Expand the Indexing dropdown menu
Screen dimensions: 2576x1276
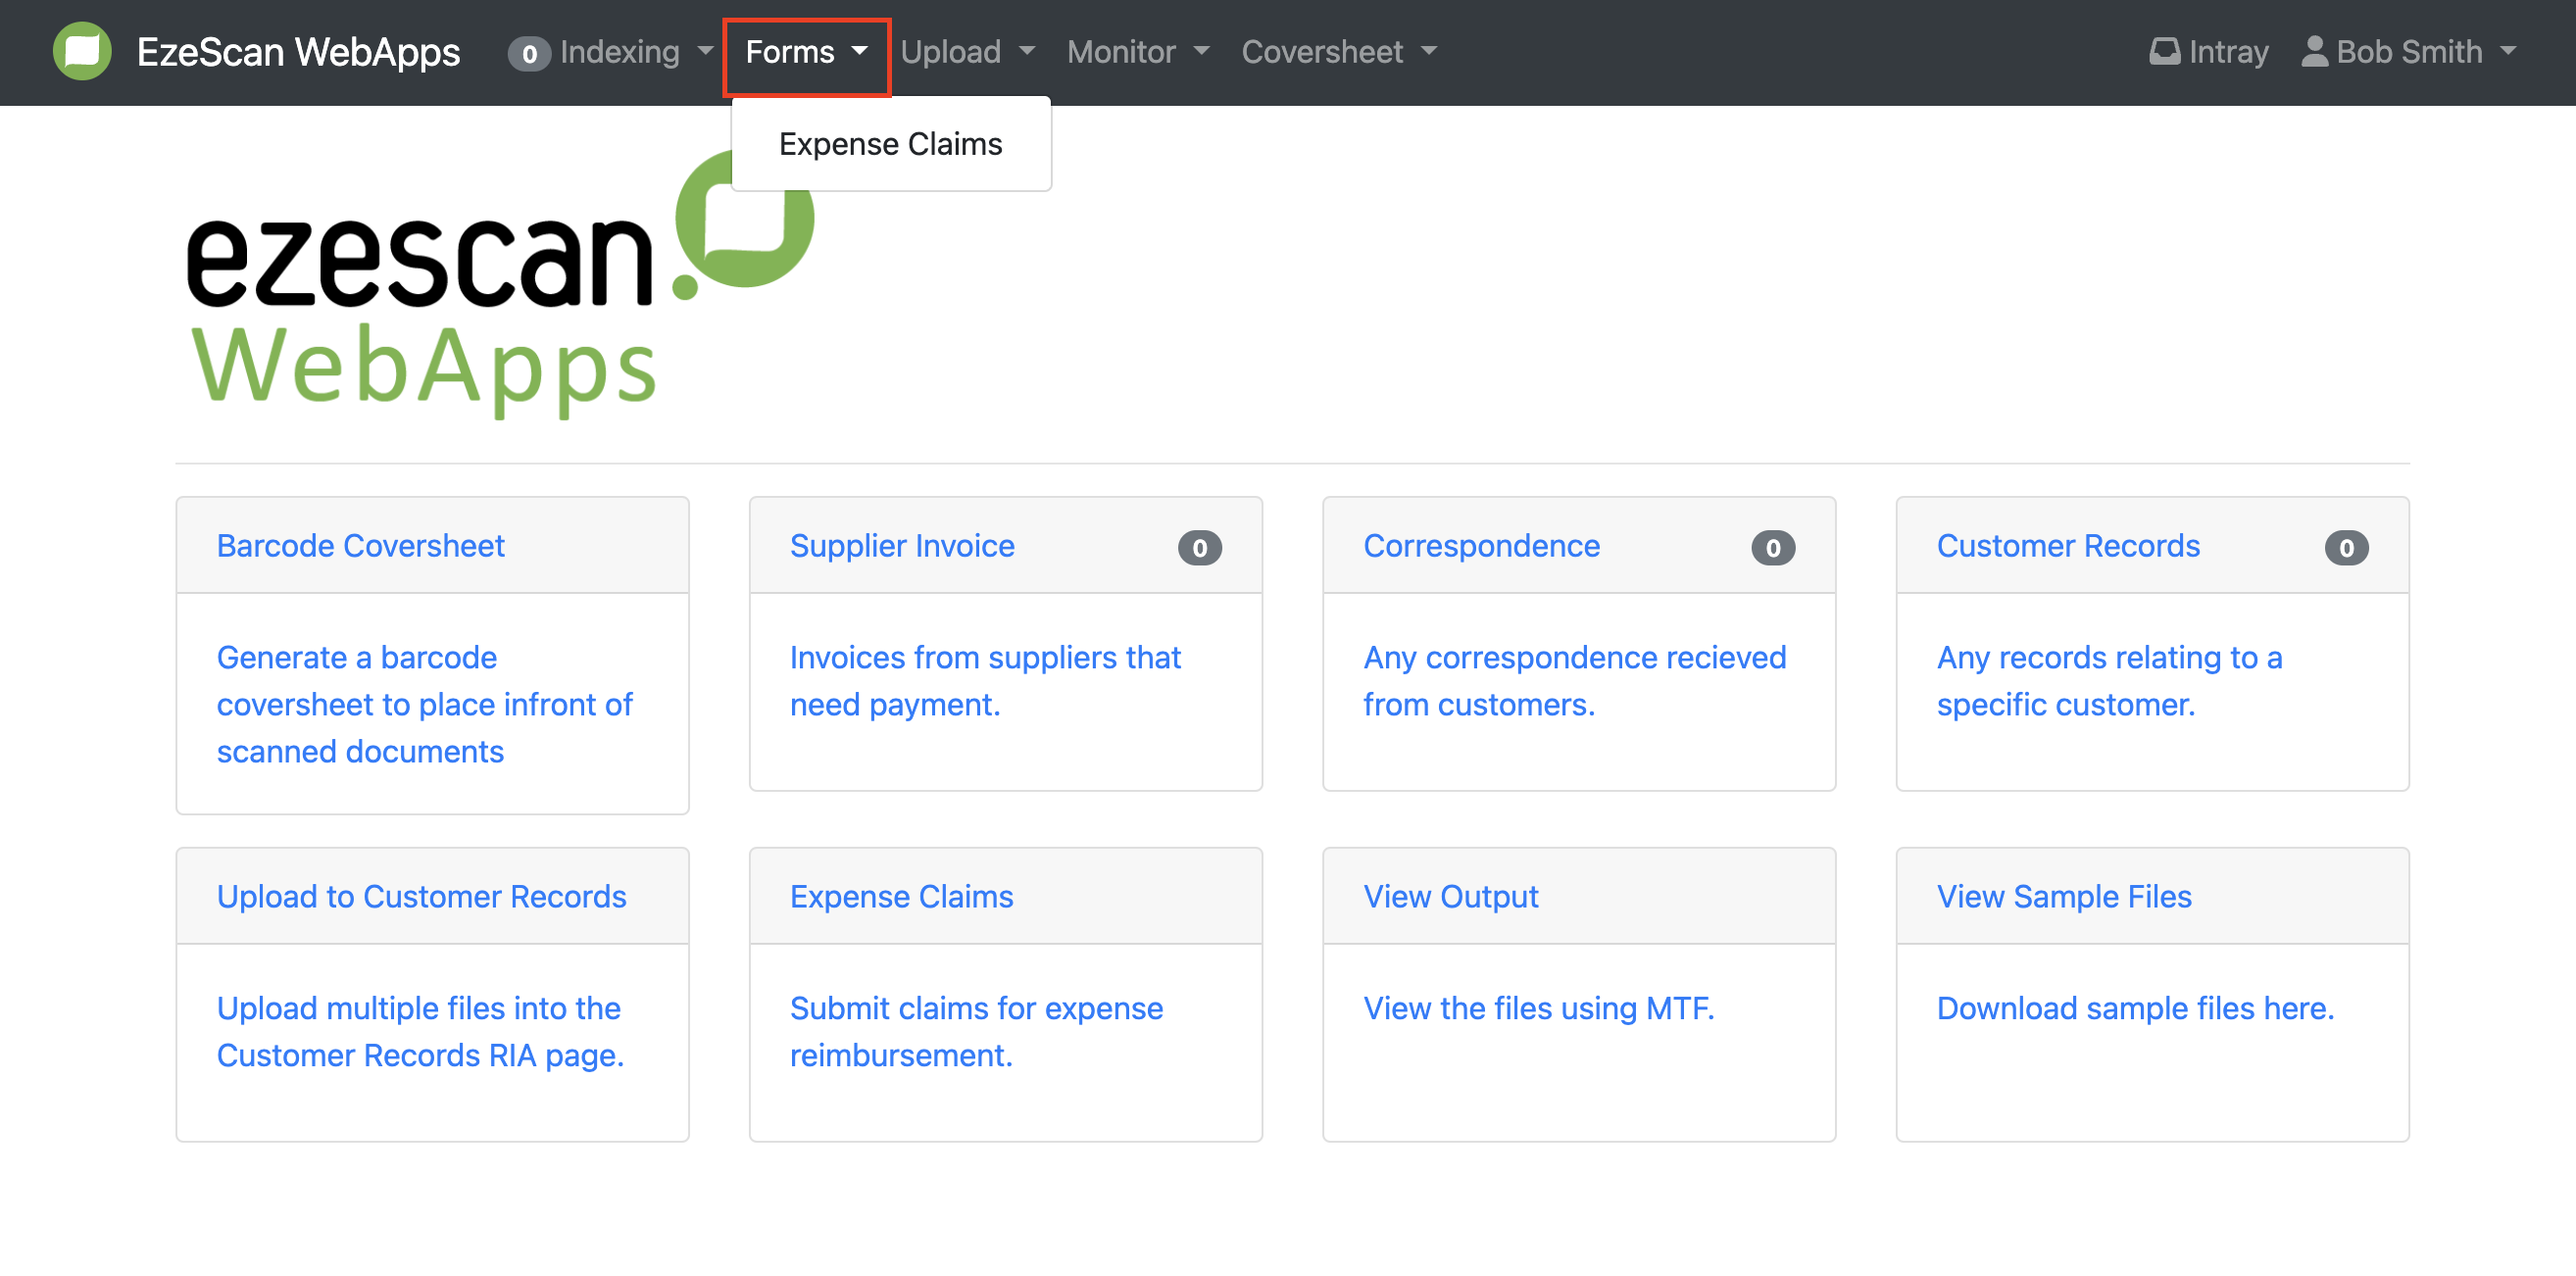click(634, 51)
